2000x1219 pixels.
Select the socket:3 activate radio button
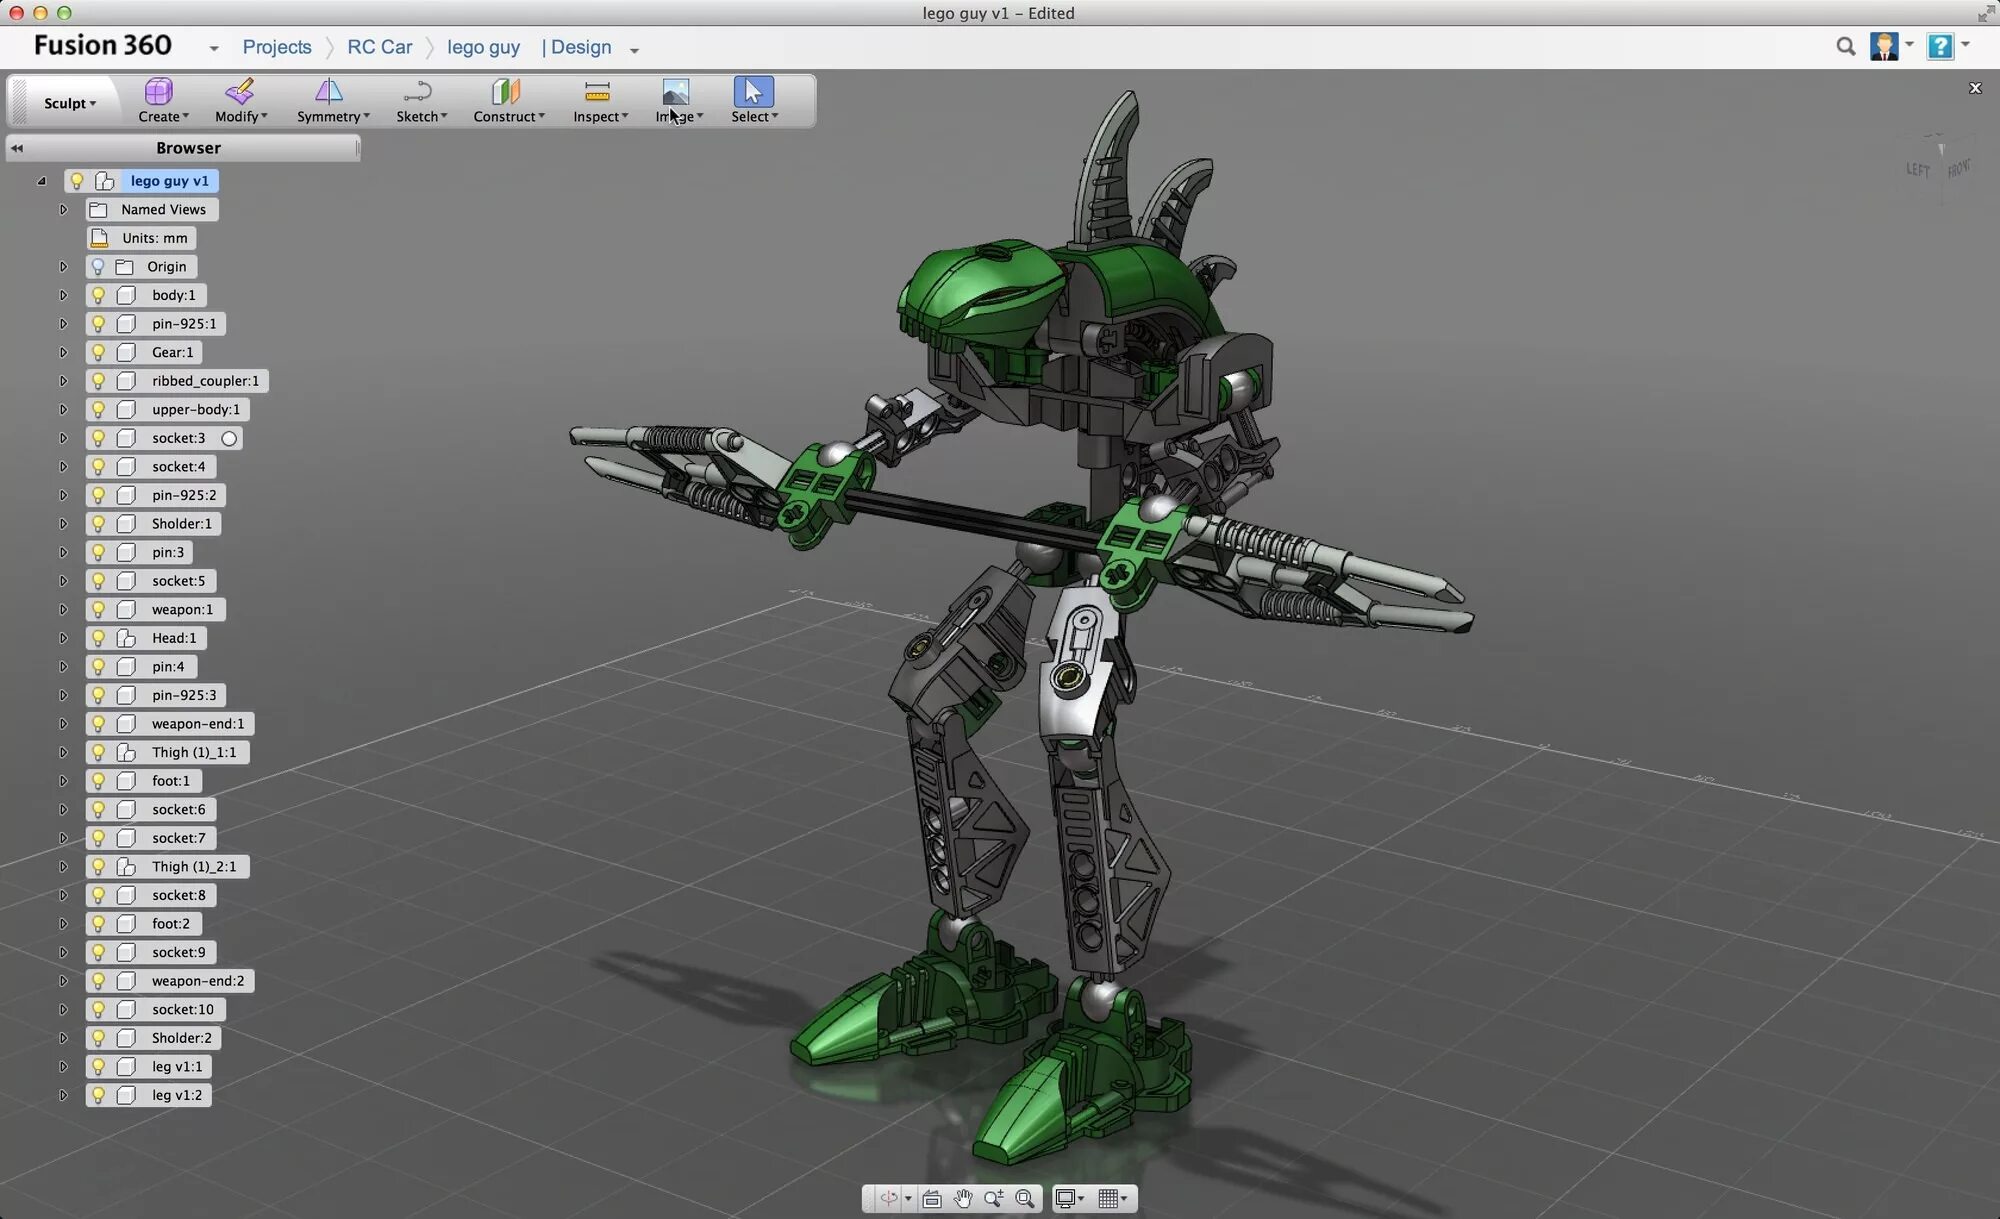[x=229, y=438]
